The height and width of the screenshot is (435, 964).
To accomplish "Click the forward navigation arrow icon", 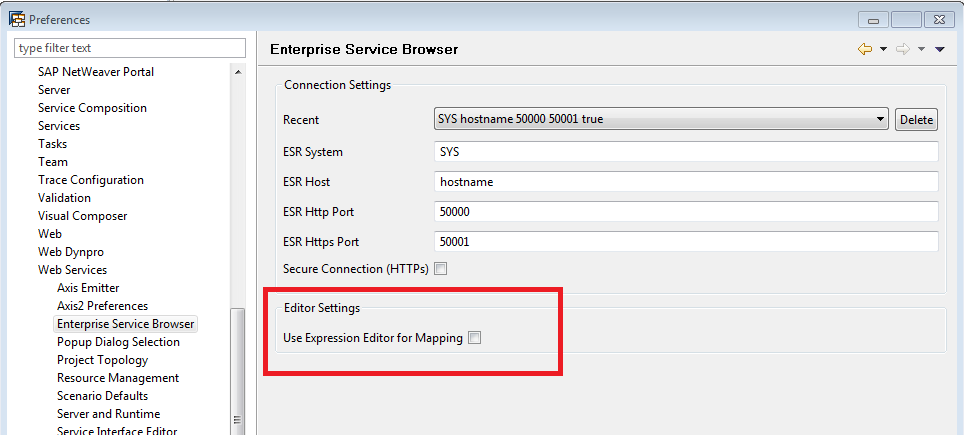I will tap(902, 49).
